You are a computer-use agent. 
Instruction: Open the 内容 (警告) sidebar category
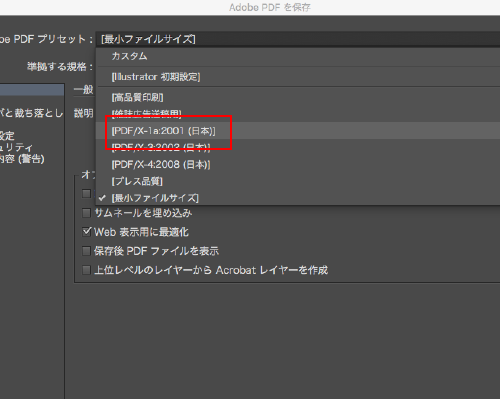coord(22,159)
